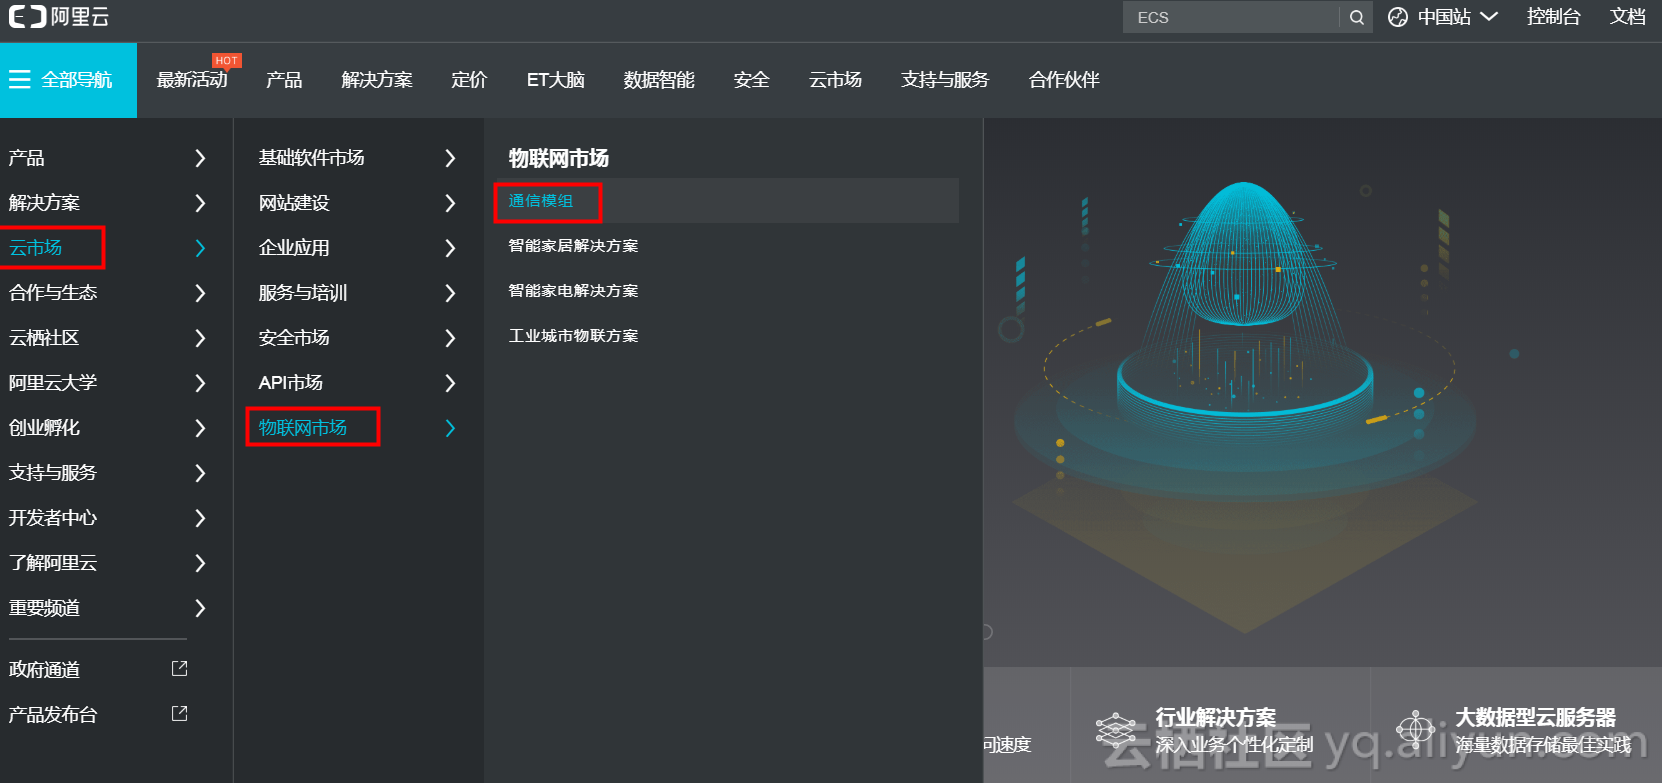Screen dimensions: 1662x783
Task: Select 服务与培训 in second column
Action: click(303, 293)
